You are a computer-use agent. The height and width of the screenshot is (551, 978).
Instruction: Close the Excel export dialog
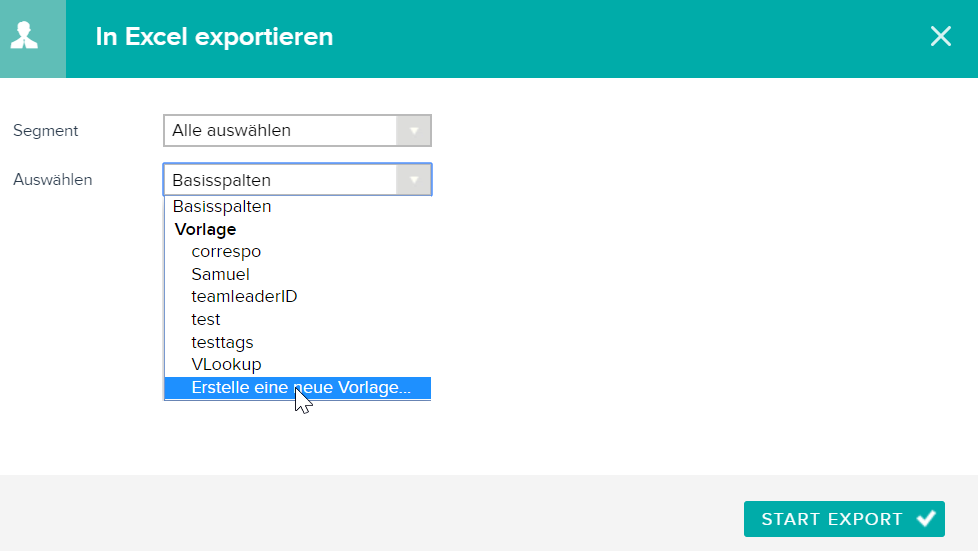tap(941, 36)
